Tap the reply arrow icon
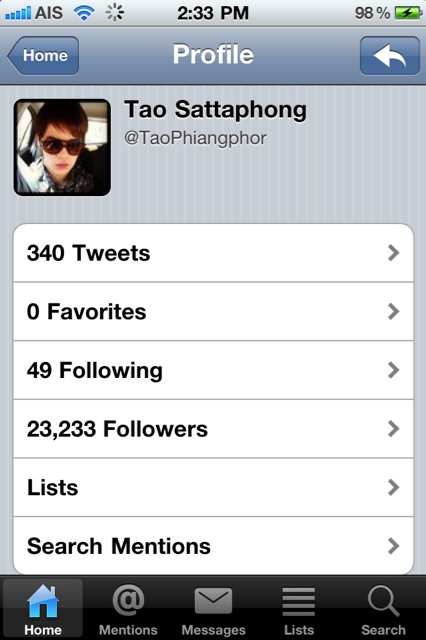This screenshot has height=640, width=426. tap(390, 56)
